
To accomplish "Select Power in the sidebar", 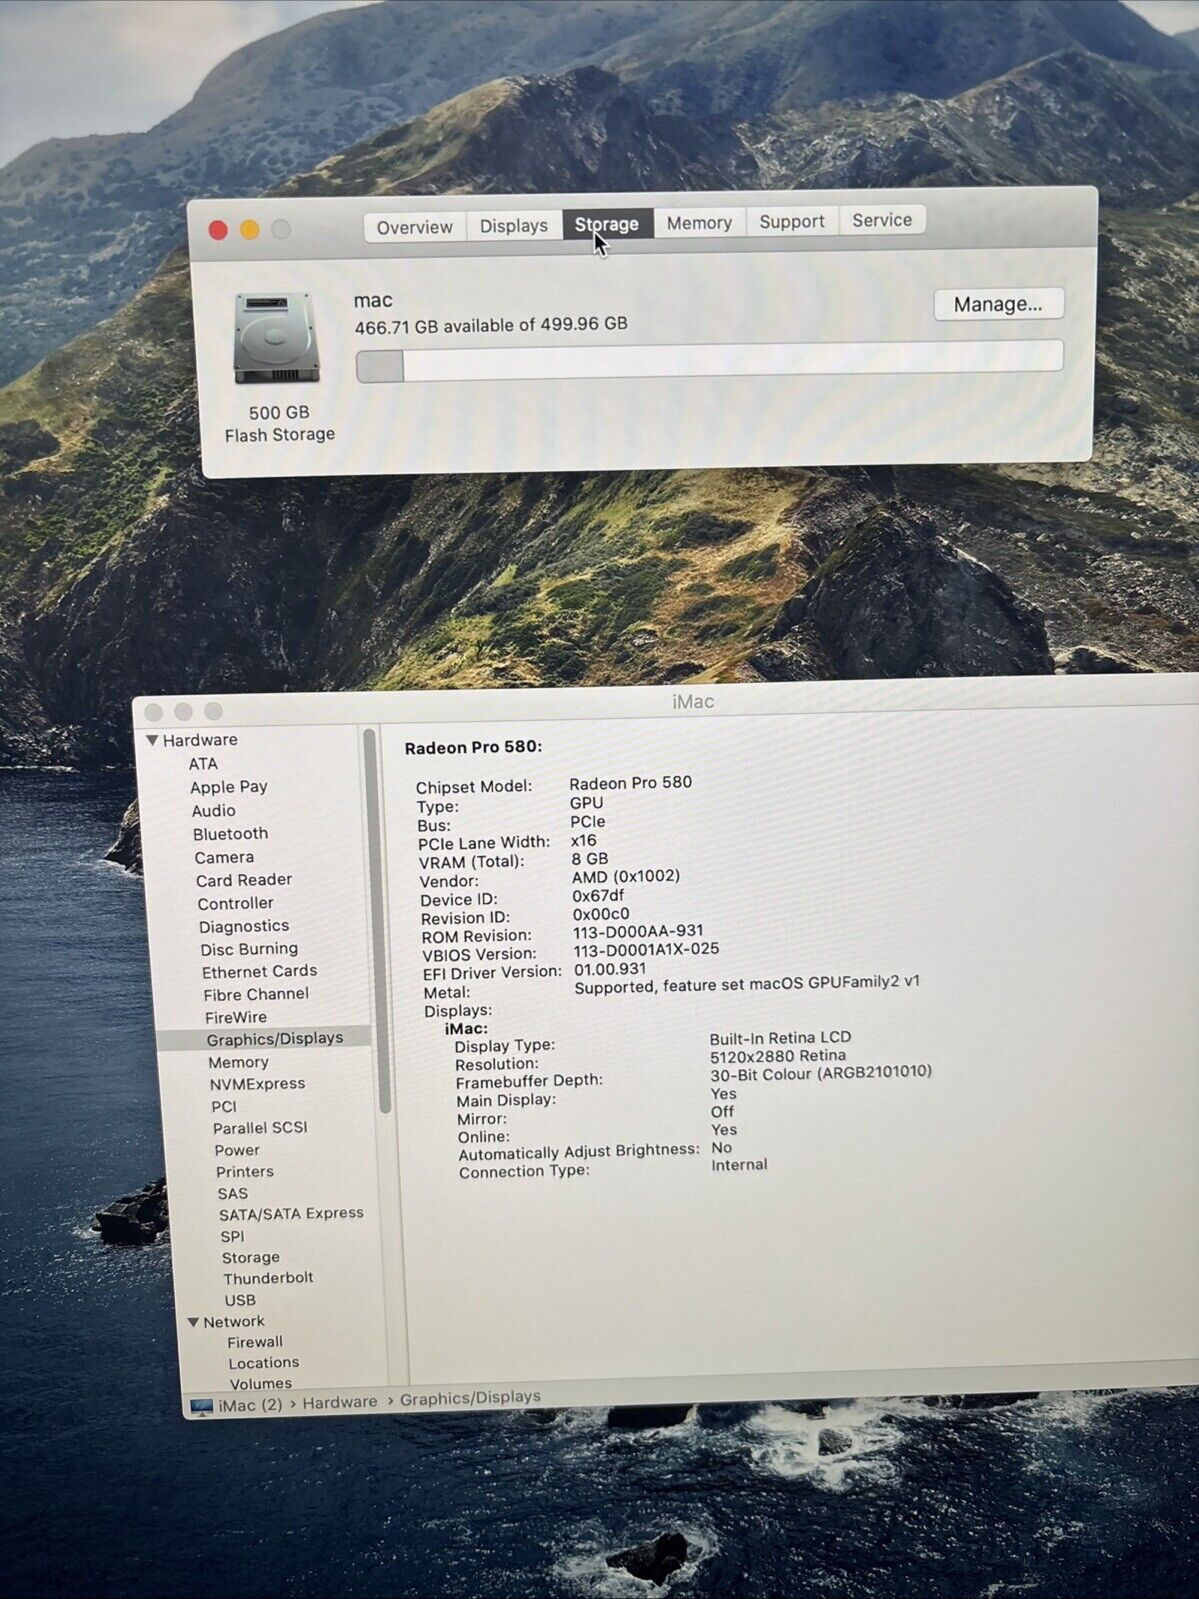I will [x=237, y=1150].
